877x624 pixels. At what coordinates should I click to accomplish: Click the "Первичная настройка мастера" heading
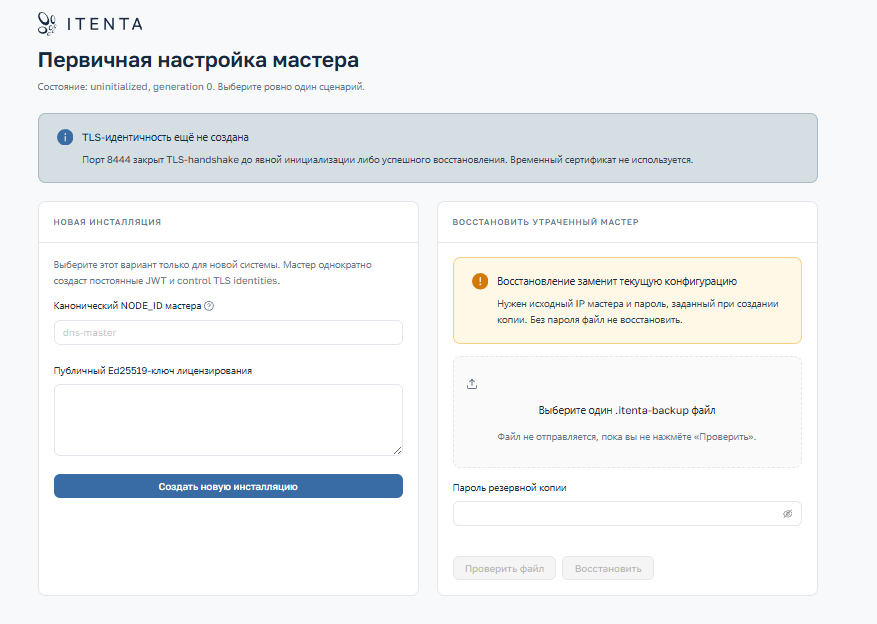click(198, 60)
